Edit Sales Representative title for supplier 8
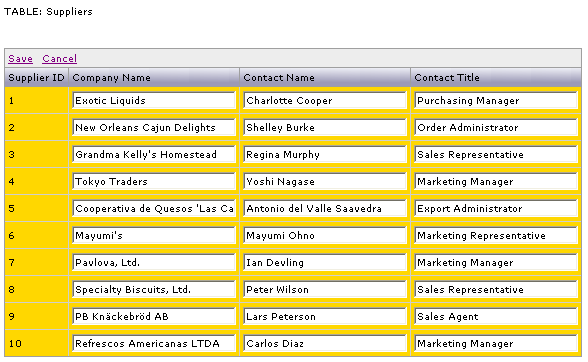 [x=496, y=290]
